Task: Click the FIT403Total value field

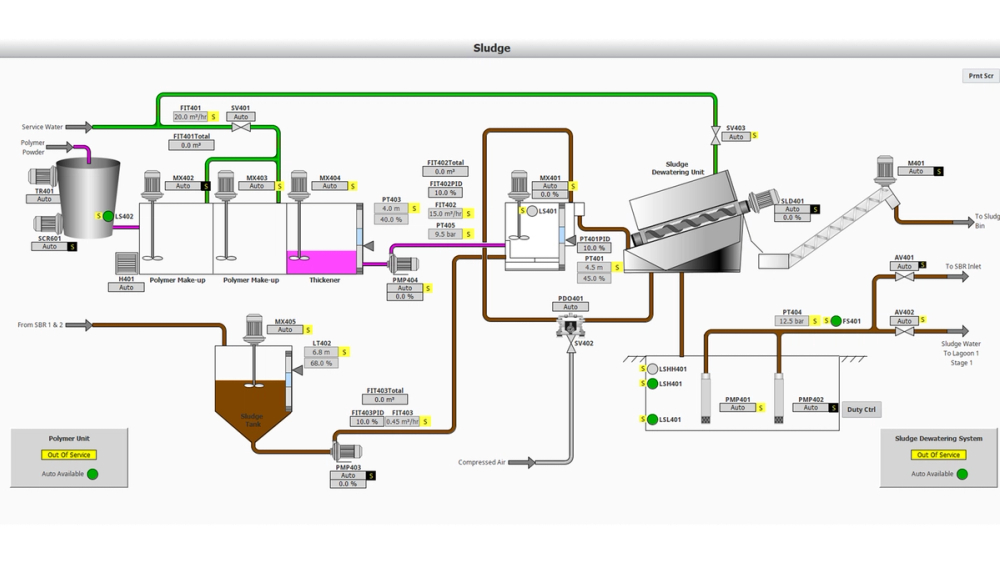Action: click(x=385, y=400)
